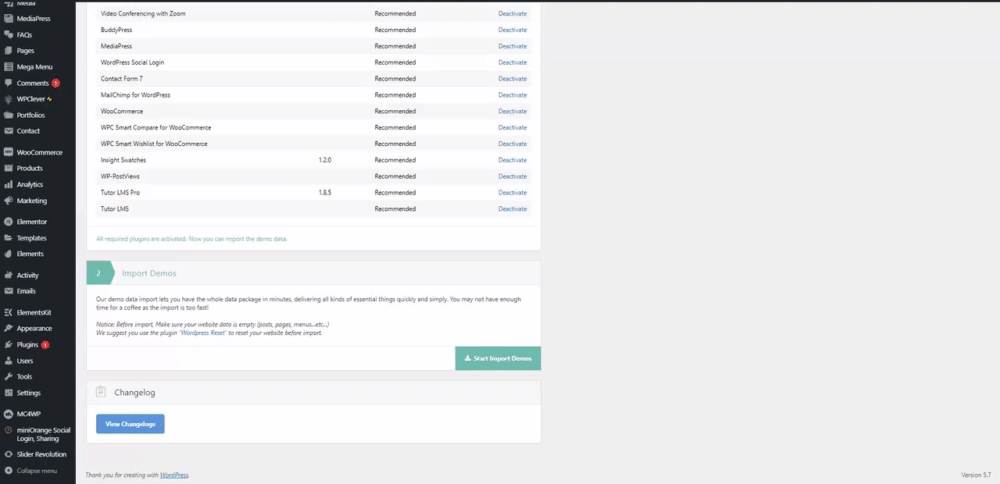
Task: Deactivate the Insight Swatches plugin
Action: pyautogui.click(x=513, y=160)
